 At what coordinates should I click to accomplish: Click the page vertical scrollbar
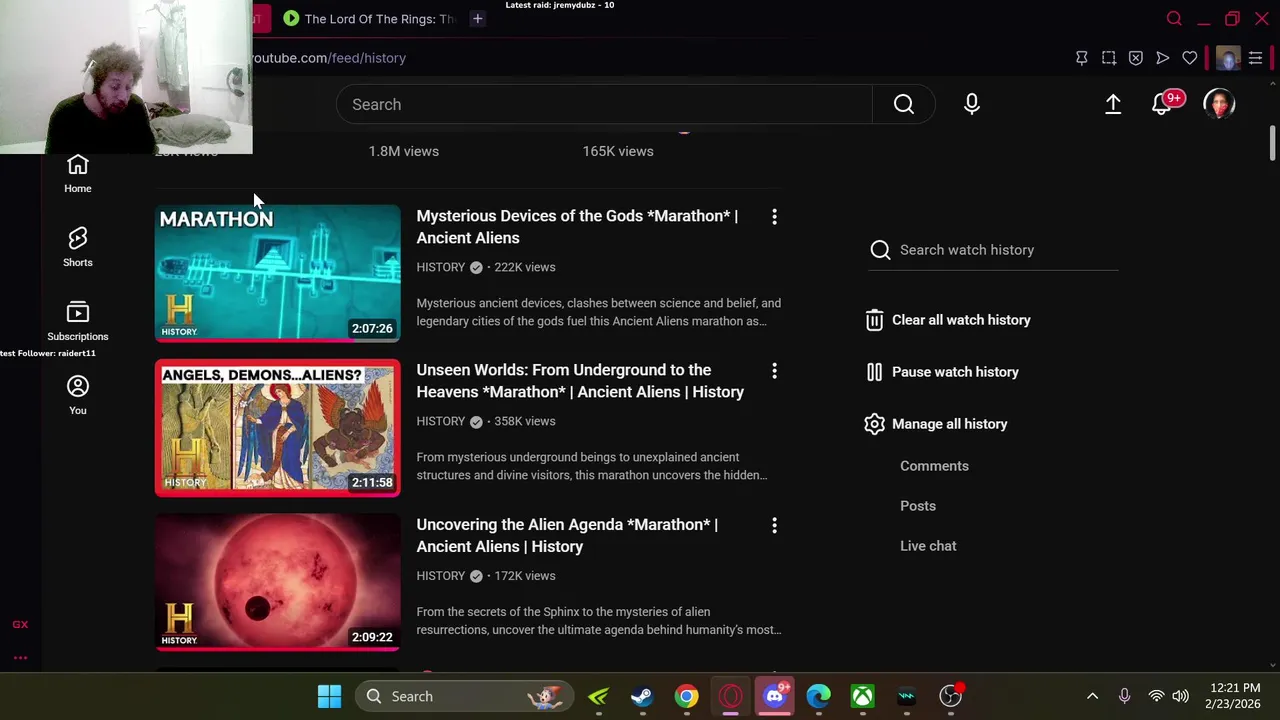click(1272, 143)
